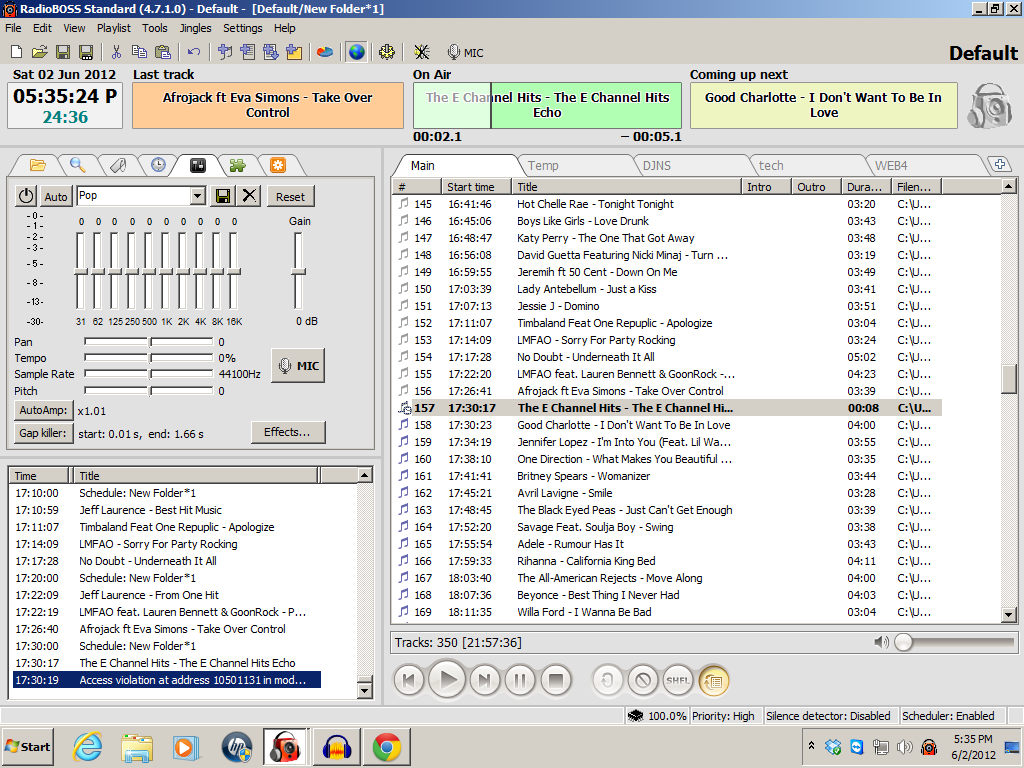This screenshot has height=768, width=1024.
Task: Open the clock scheduler tab
Action: click(x=158, y=165)
